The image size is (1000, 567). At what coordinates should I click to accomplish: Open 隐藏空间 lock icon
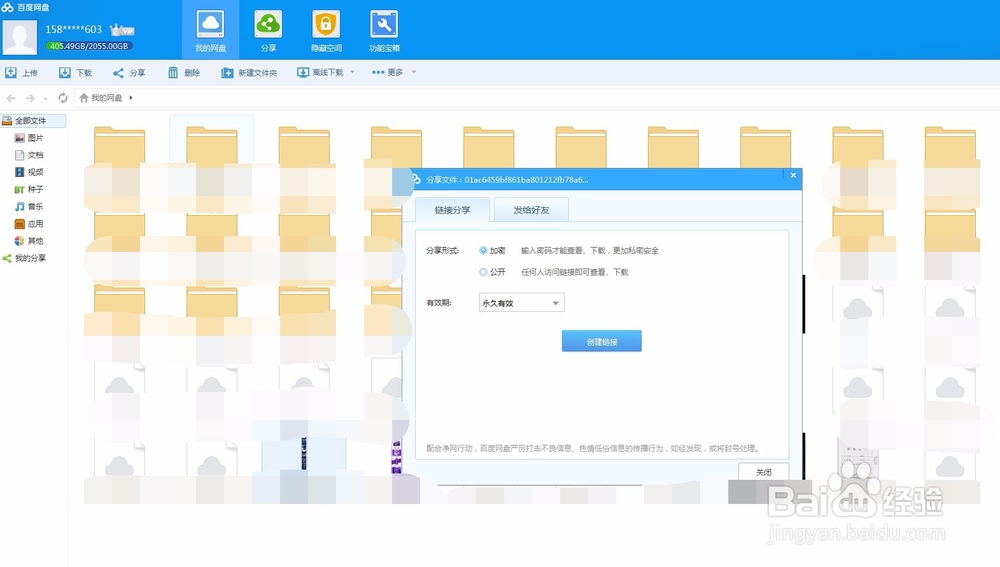tap(326, 30)
